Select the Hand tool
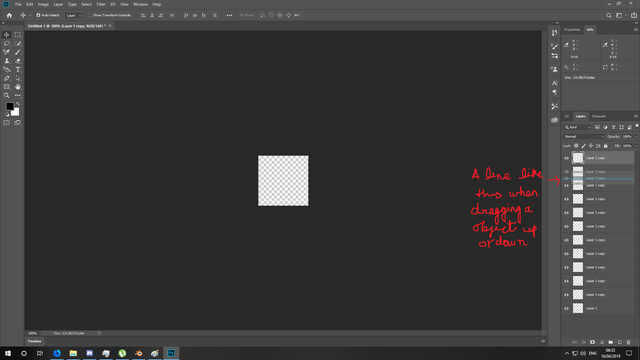This screenshot has height=360, width=640. pos(18,87)
